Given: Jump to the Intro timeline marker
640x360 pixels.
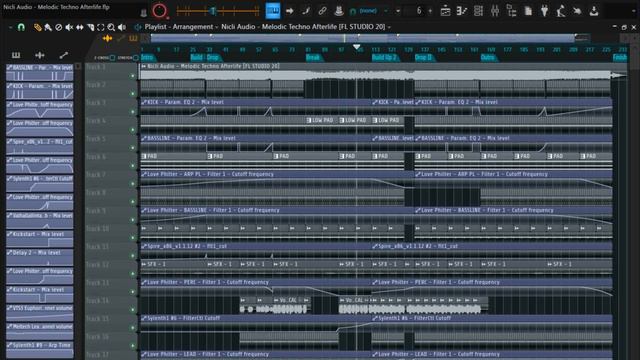Looking at the screenshot, I should (147, 58).
